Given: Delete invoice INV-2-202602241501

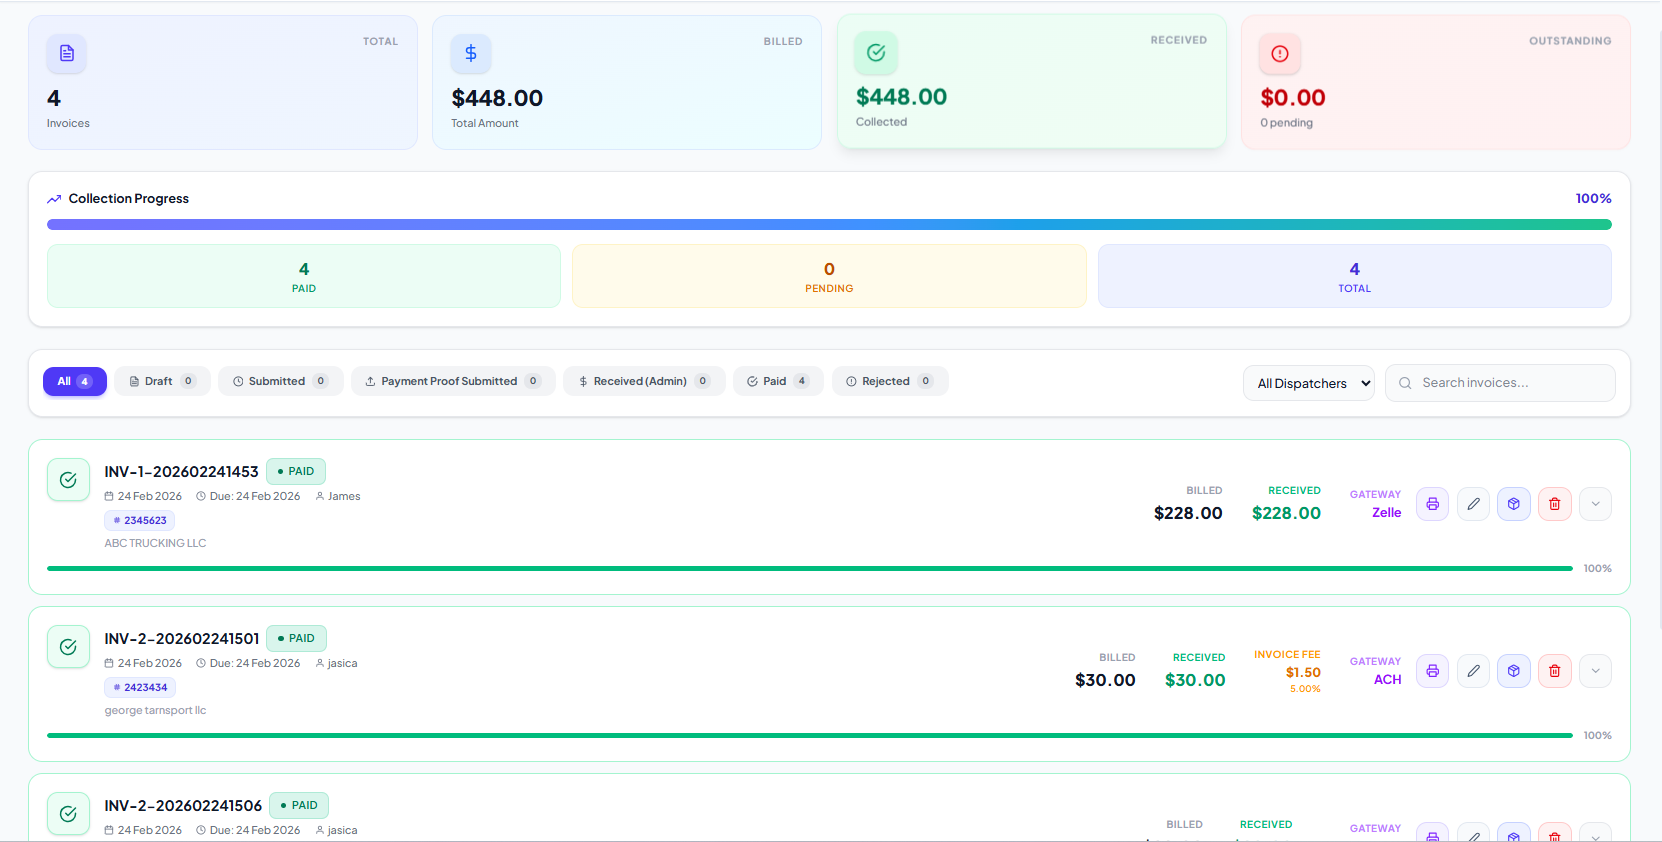Looking at the screenshot, I should (1555, 671).
